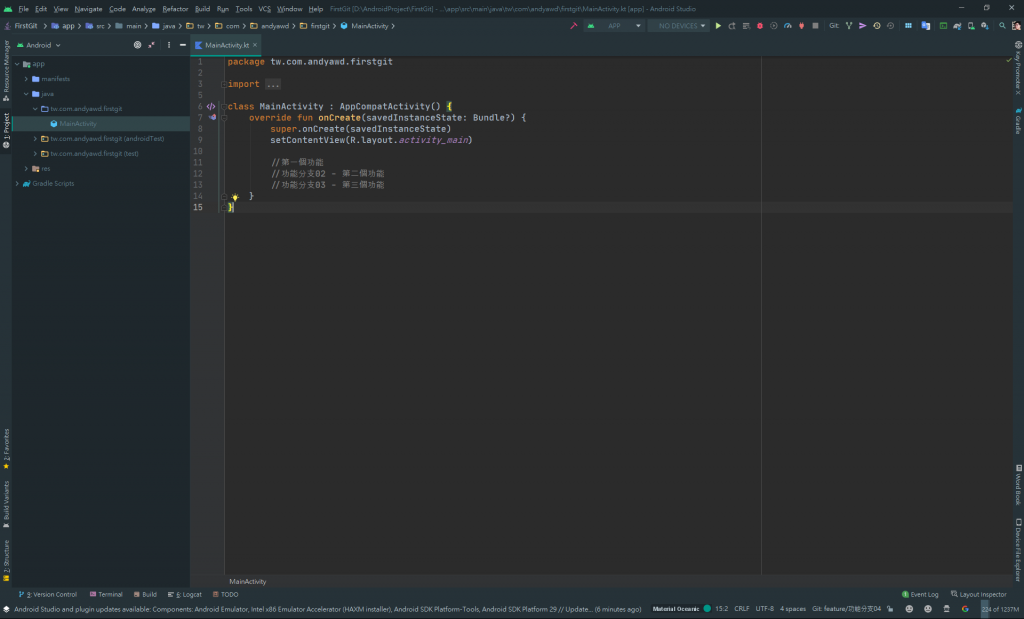Screen dimensions: 1024x619
Task: Click the Git update project branch icon
Action: click(848, 26)
